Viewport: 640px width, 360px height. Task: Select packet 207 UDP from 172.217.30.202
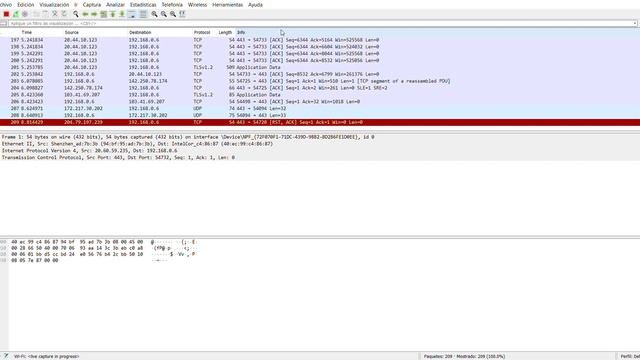coord(320,109)
